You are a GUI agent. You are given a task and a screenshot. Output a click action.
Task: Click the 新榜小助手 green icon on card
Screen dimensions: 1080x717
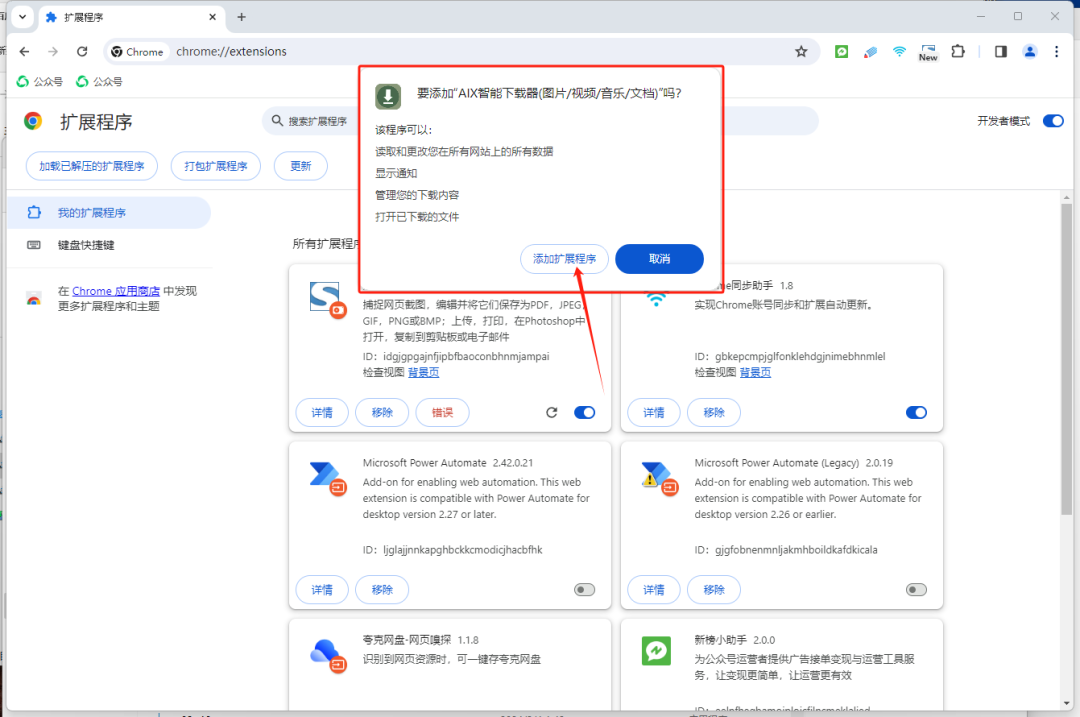[656, 651]
